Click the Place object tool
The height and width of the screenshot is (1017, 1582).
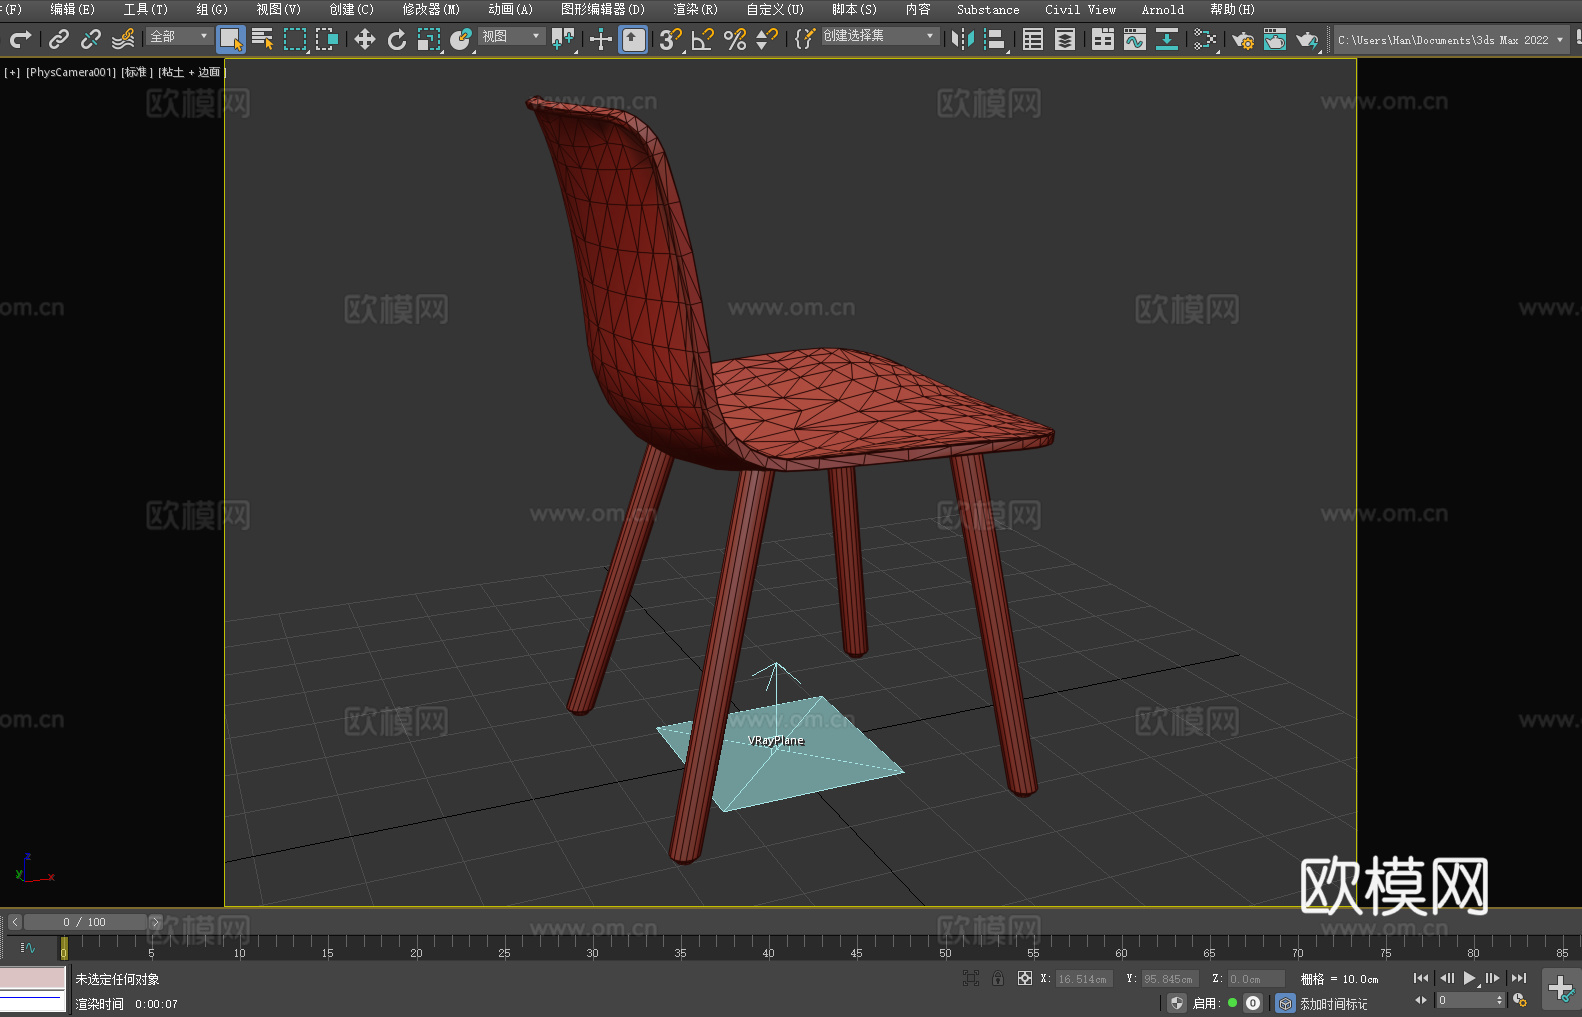[461, 39]
